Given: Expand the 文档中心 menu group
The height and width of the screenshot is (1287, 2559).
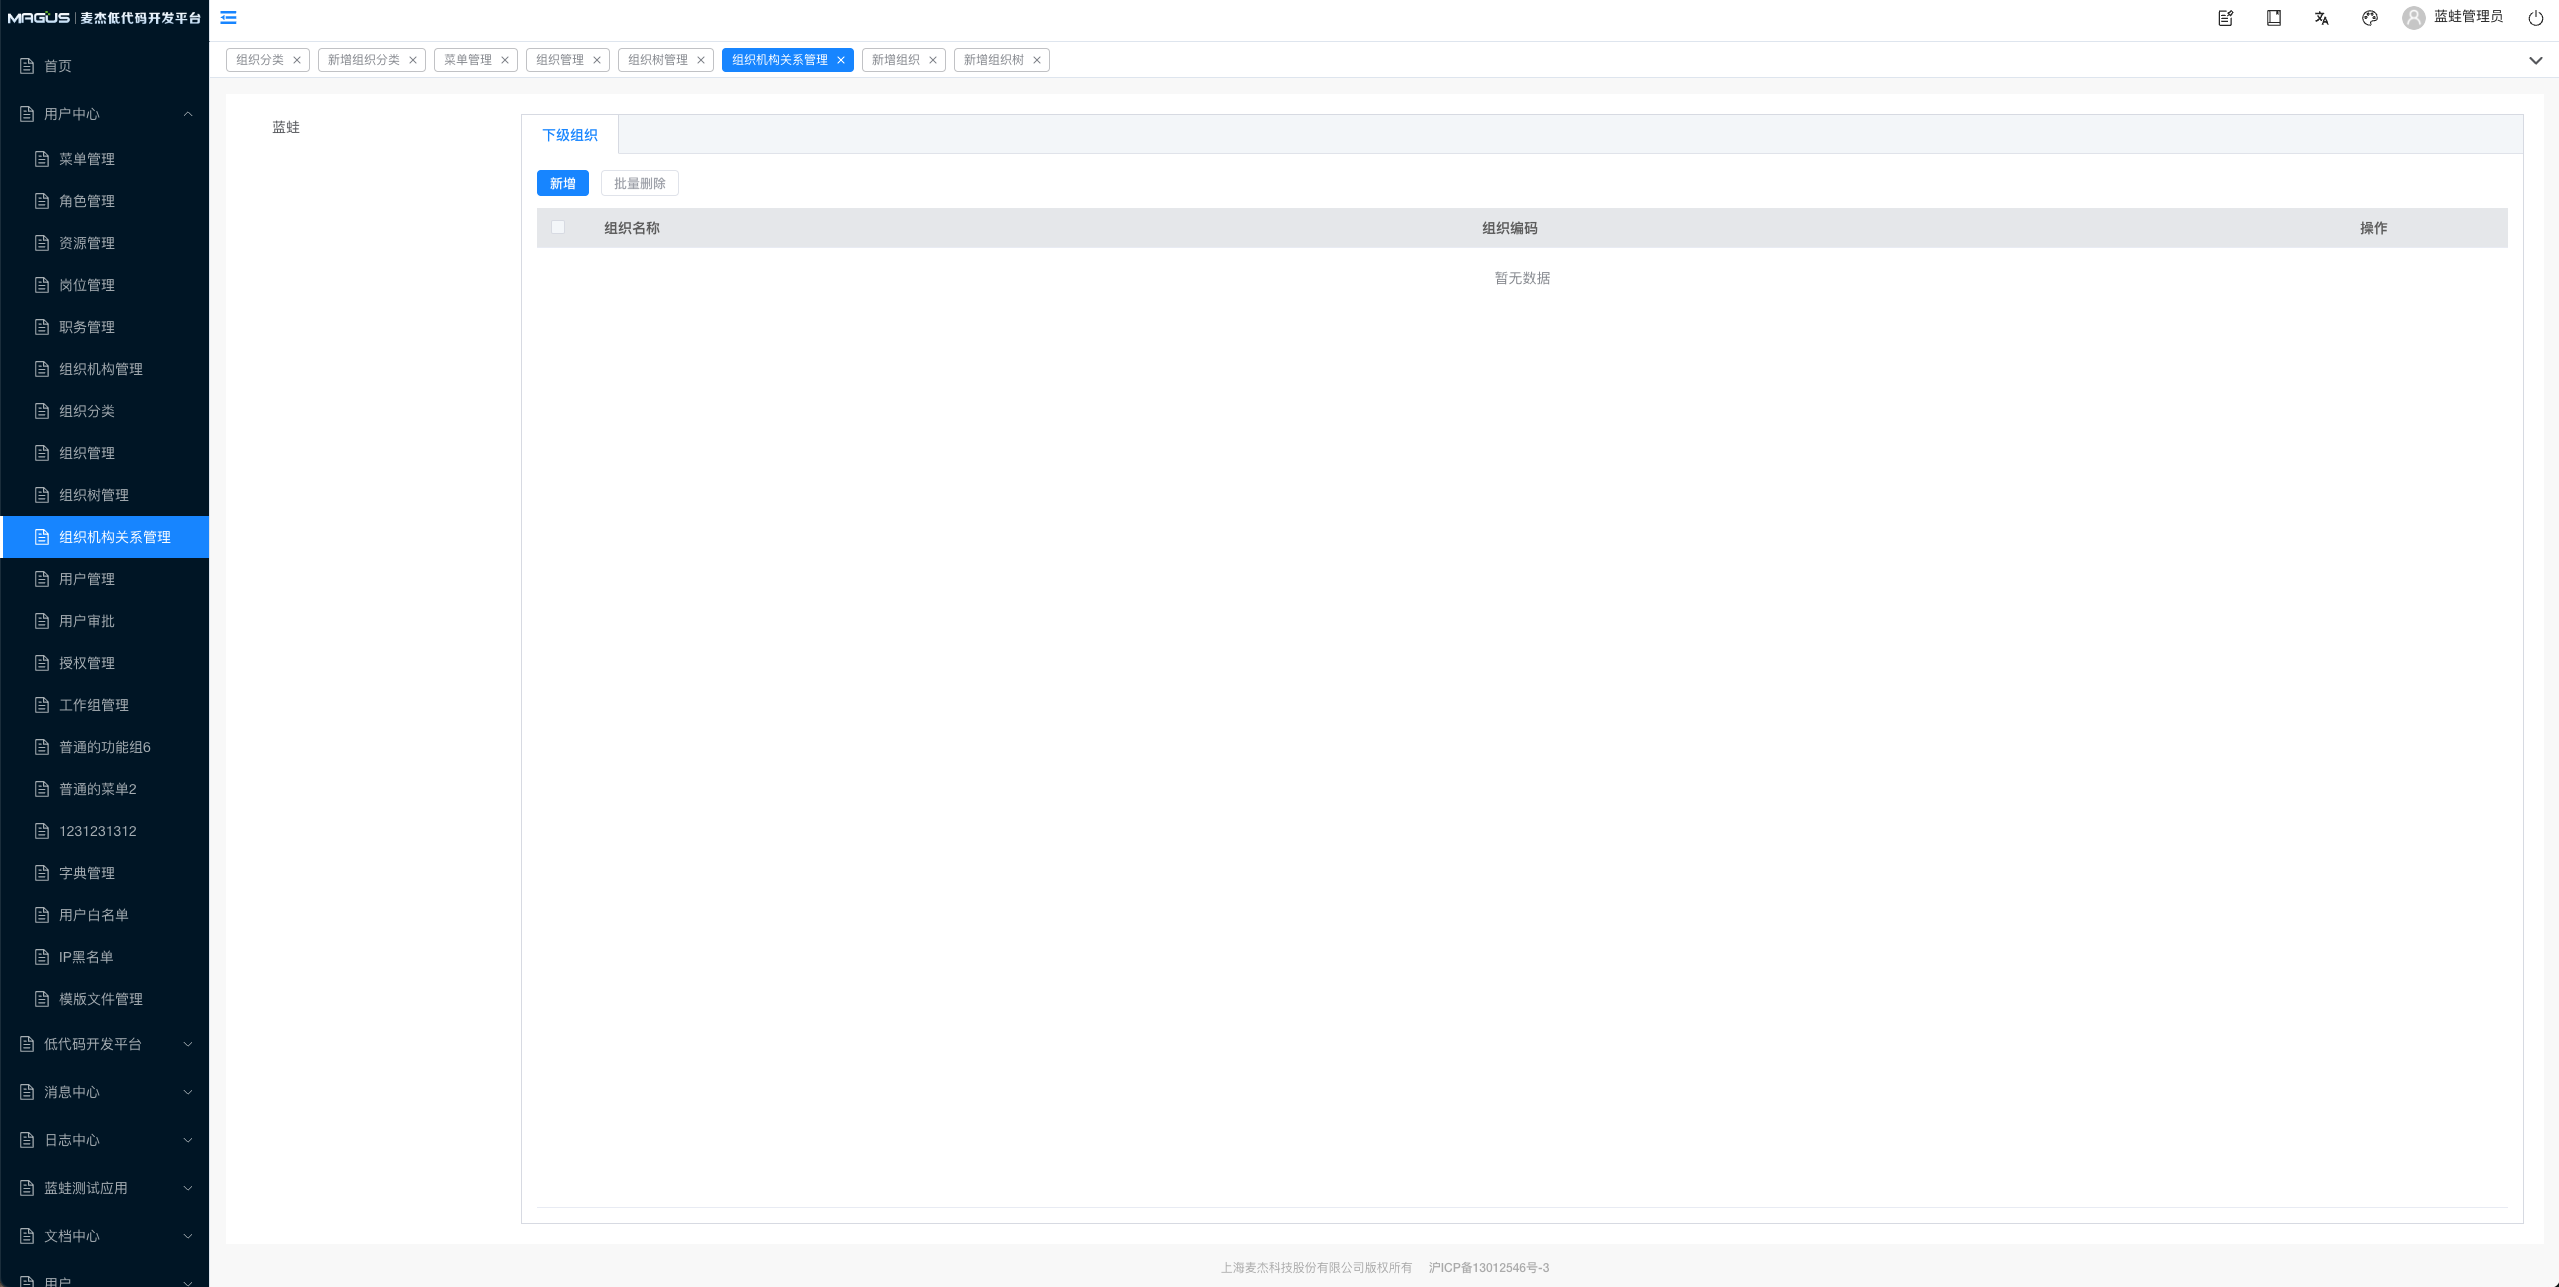Looking at the screenshot, I should tap(104, 1236).
